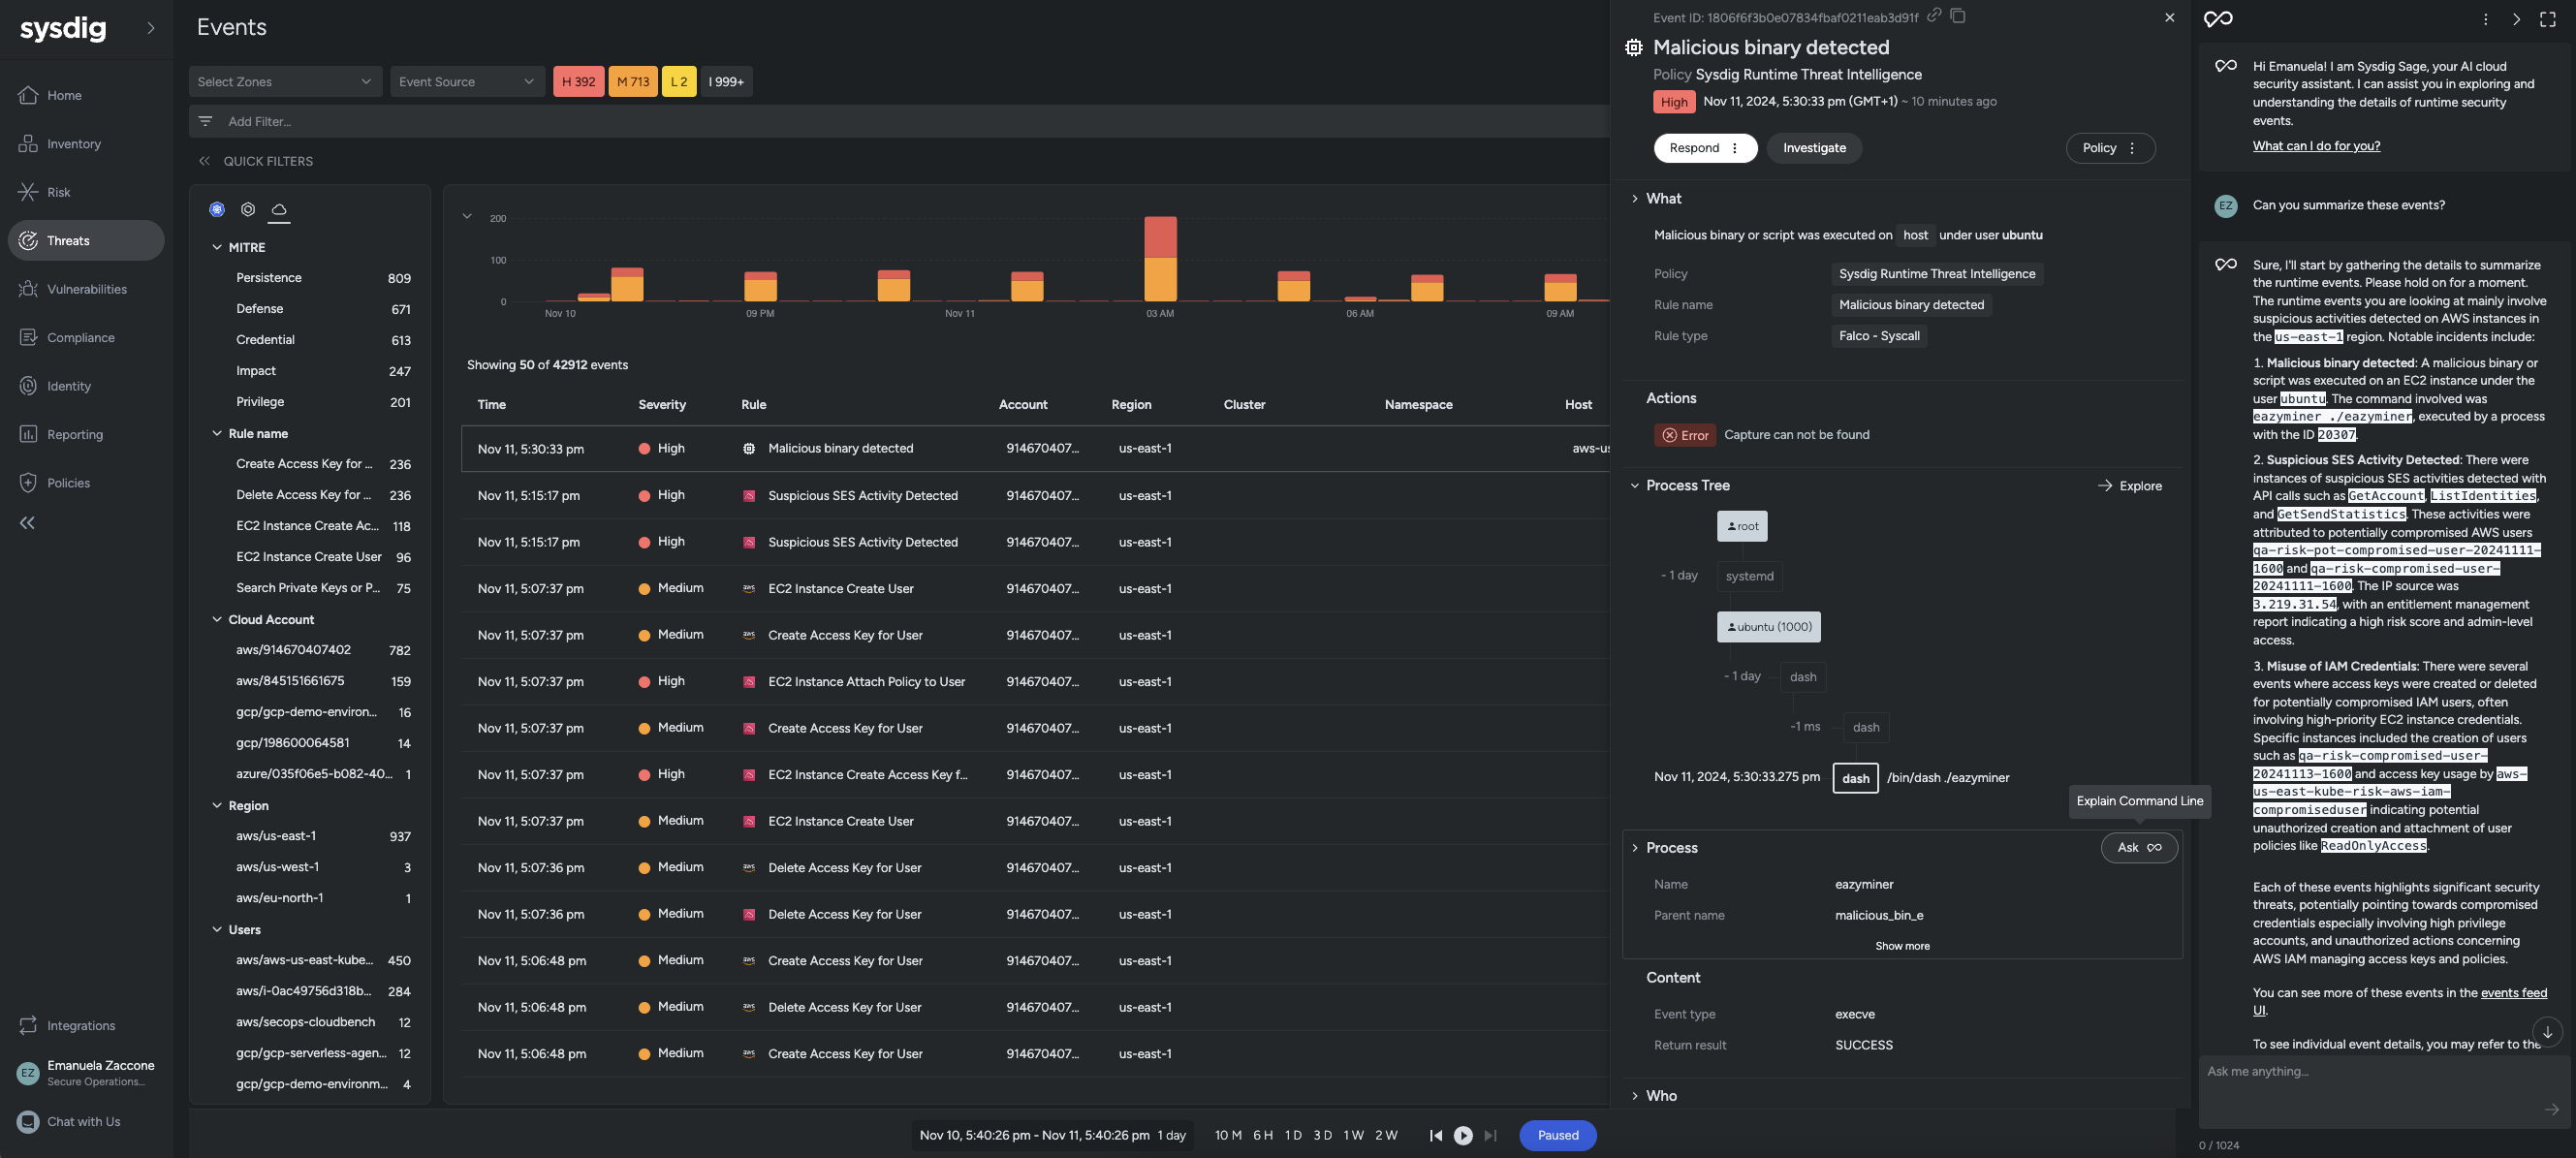2576x1158 pixels.
Task: Collapse the events chart
Action: 466,216
